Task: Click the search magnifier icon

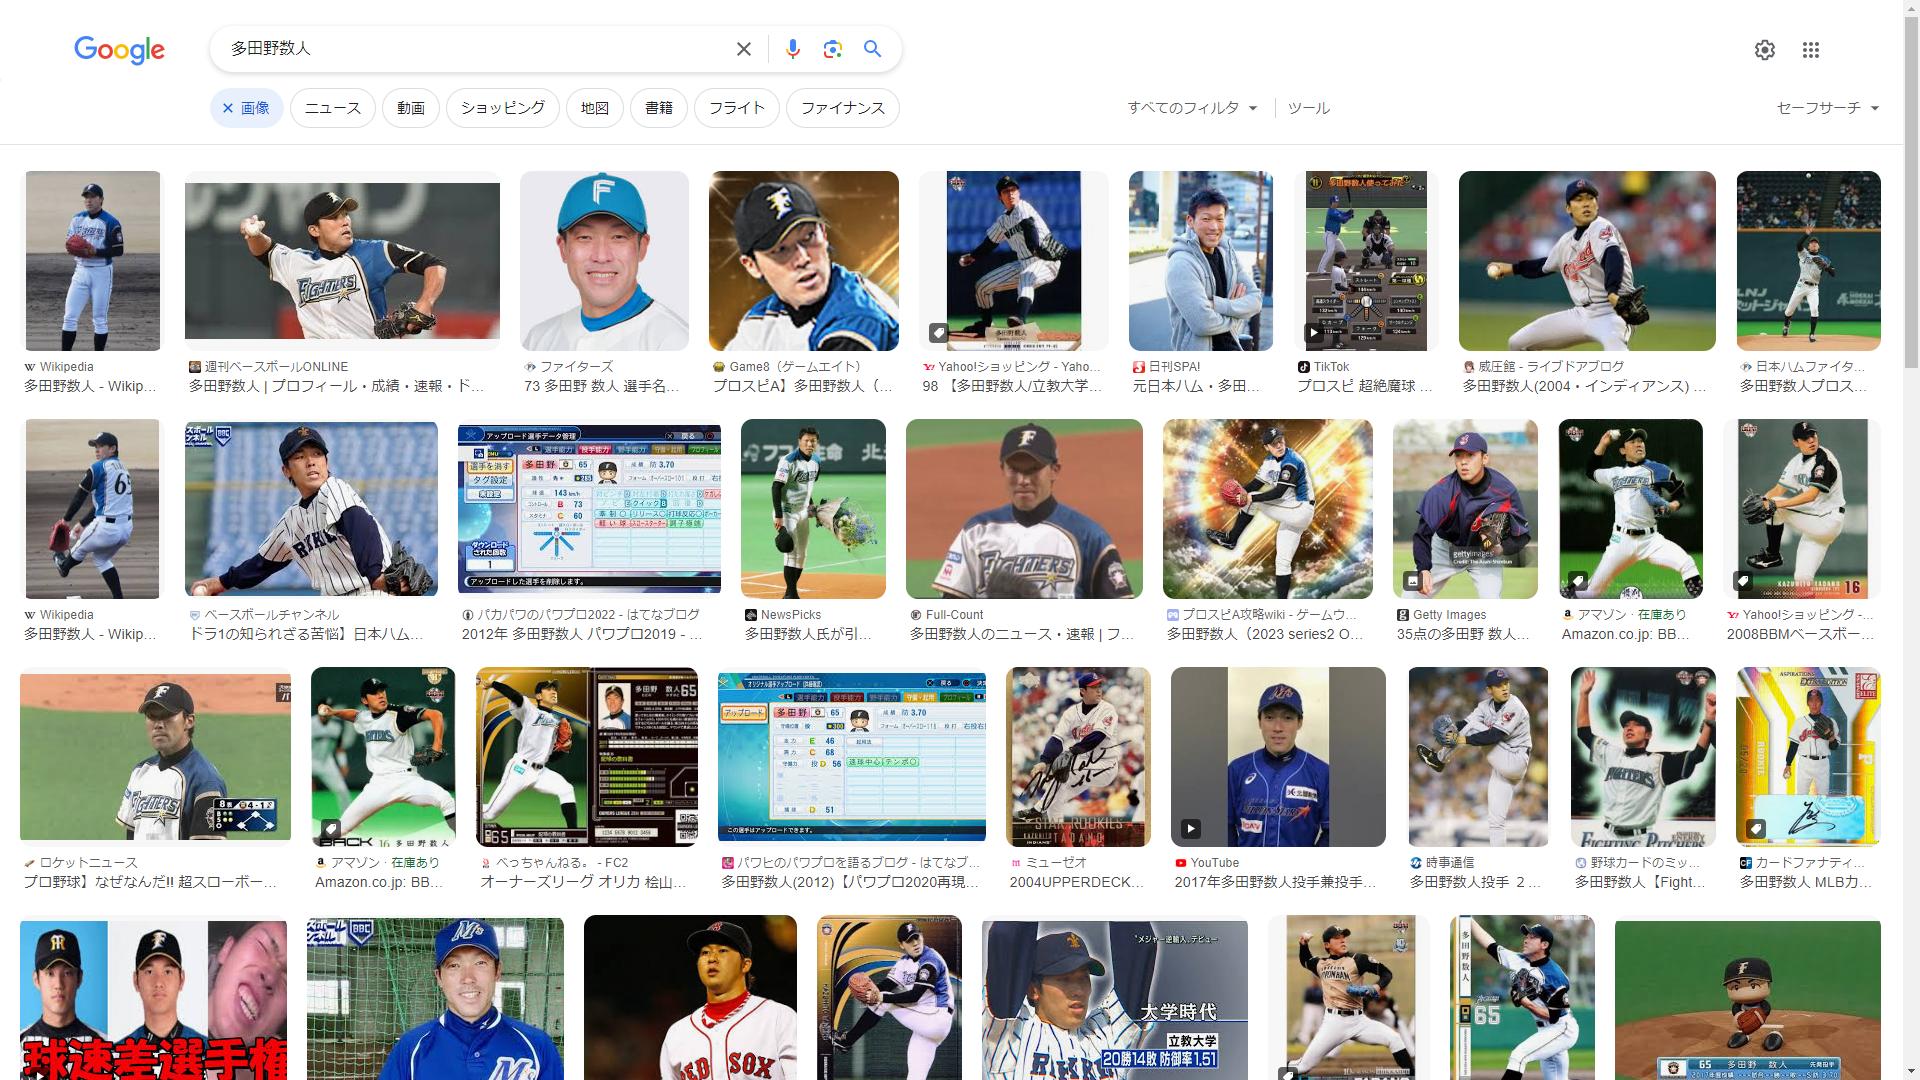Action: [872, 48]
